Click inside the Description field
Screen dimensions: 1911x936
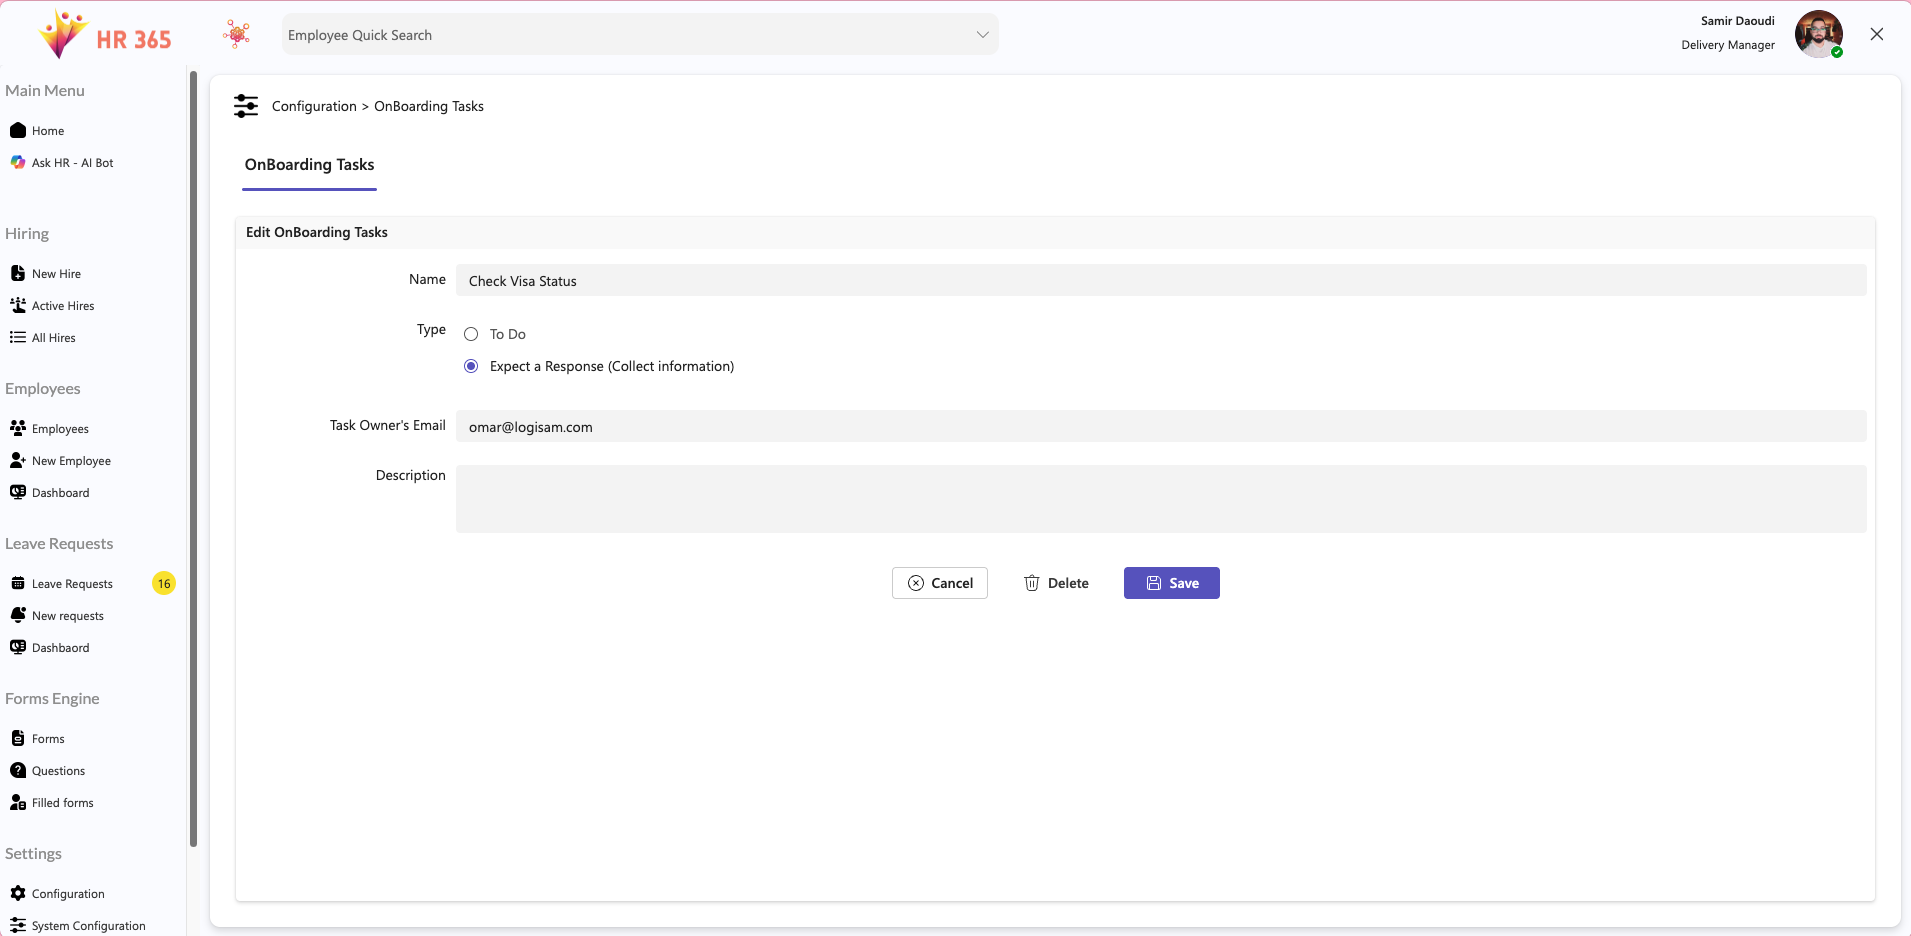click(1160, 500)
